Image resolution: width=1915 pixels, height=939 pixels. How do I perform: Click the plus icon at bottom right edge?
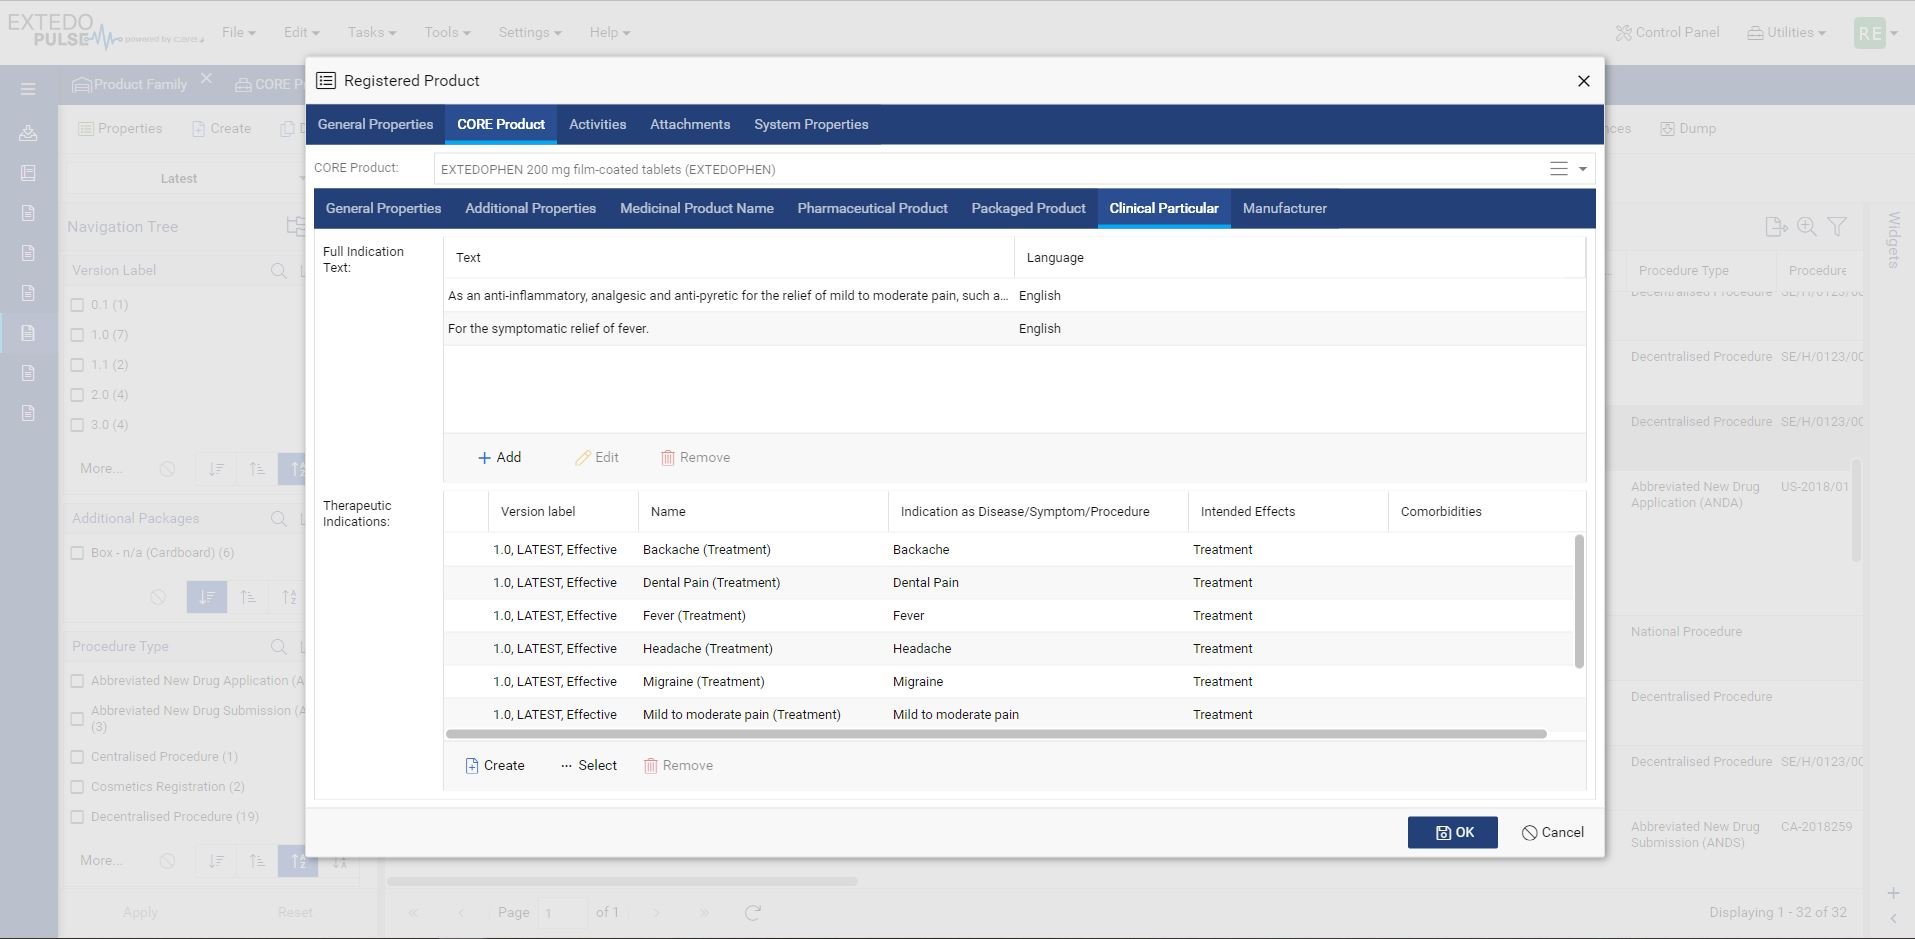click(x=1893, y=893)
